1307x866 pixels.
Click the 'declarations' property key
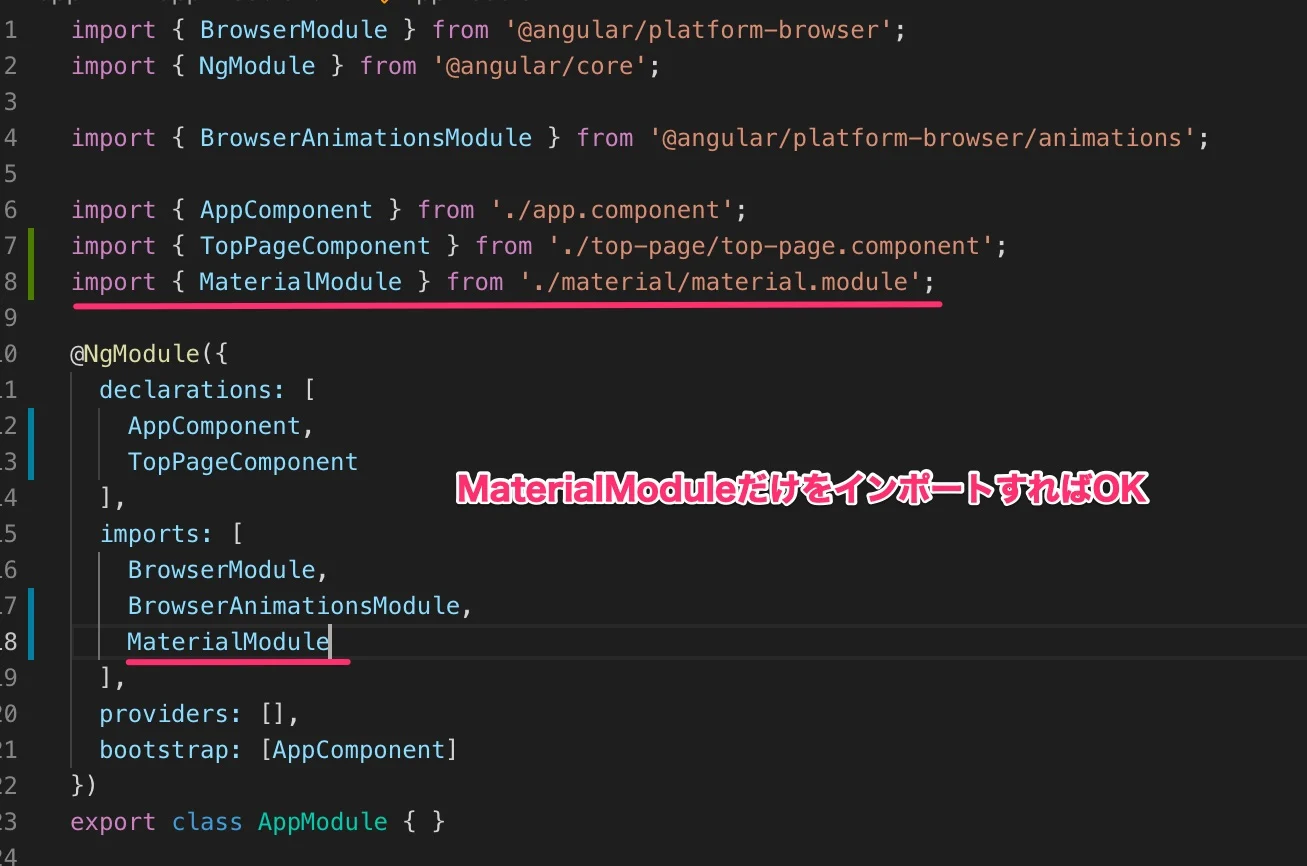pos(185,390)
